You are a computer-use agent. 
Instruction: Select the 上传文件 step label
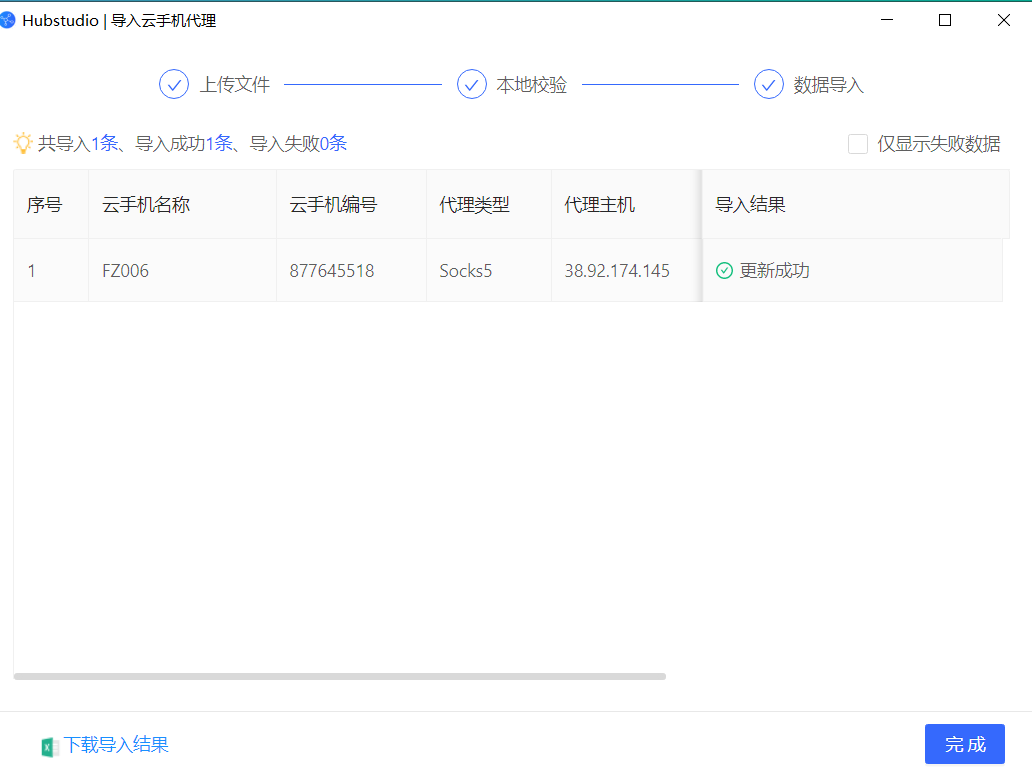tap(235, 85)
